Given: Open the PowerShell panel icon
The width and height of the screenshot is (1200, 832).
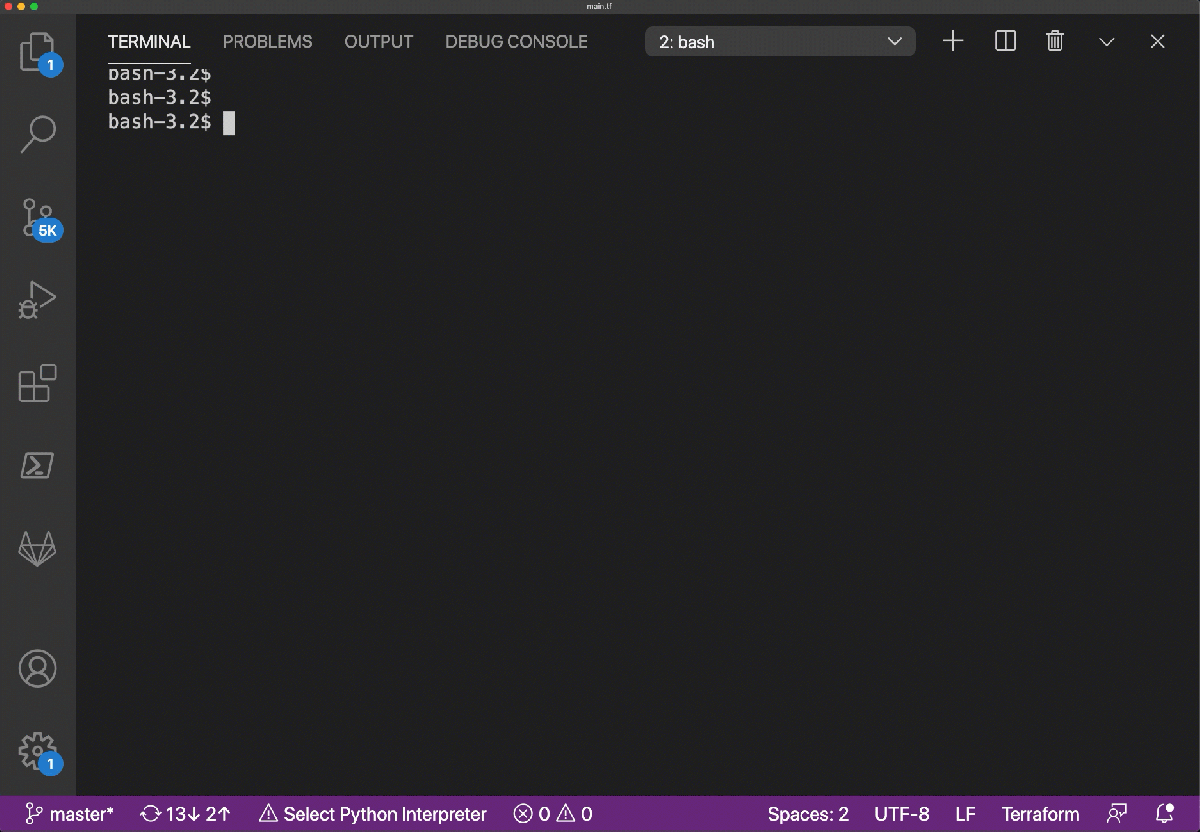Looking at the screenshot, I should coord(38,466).
